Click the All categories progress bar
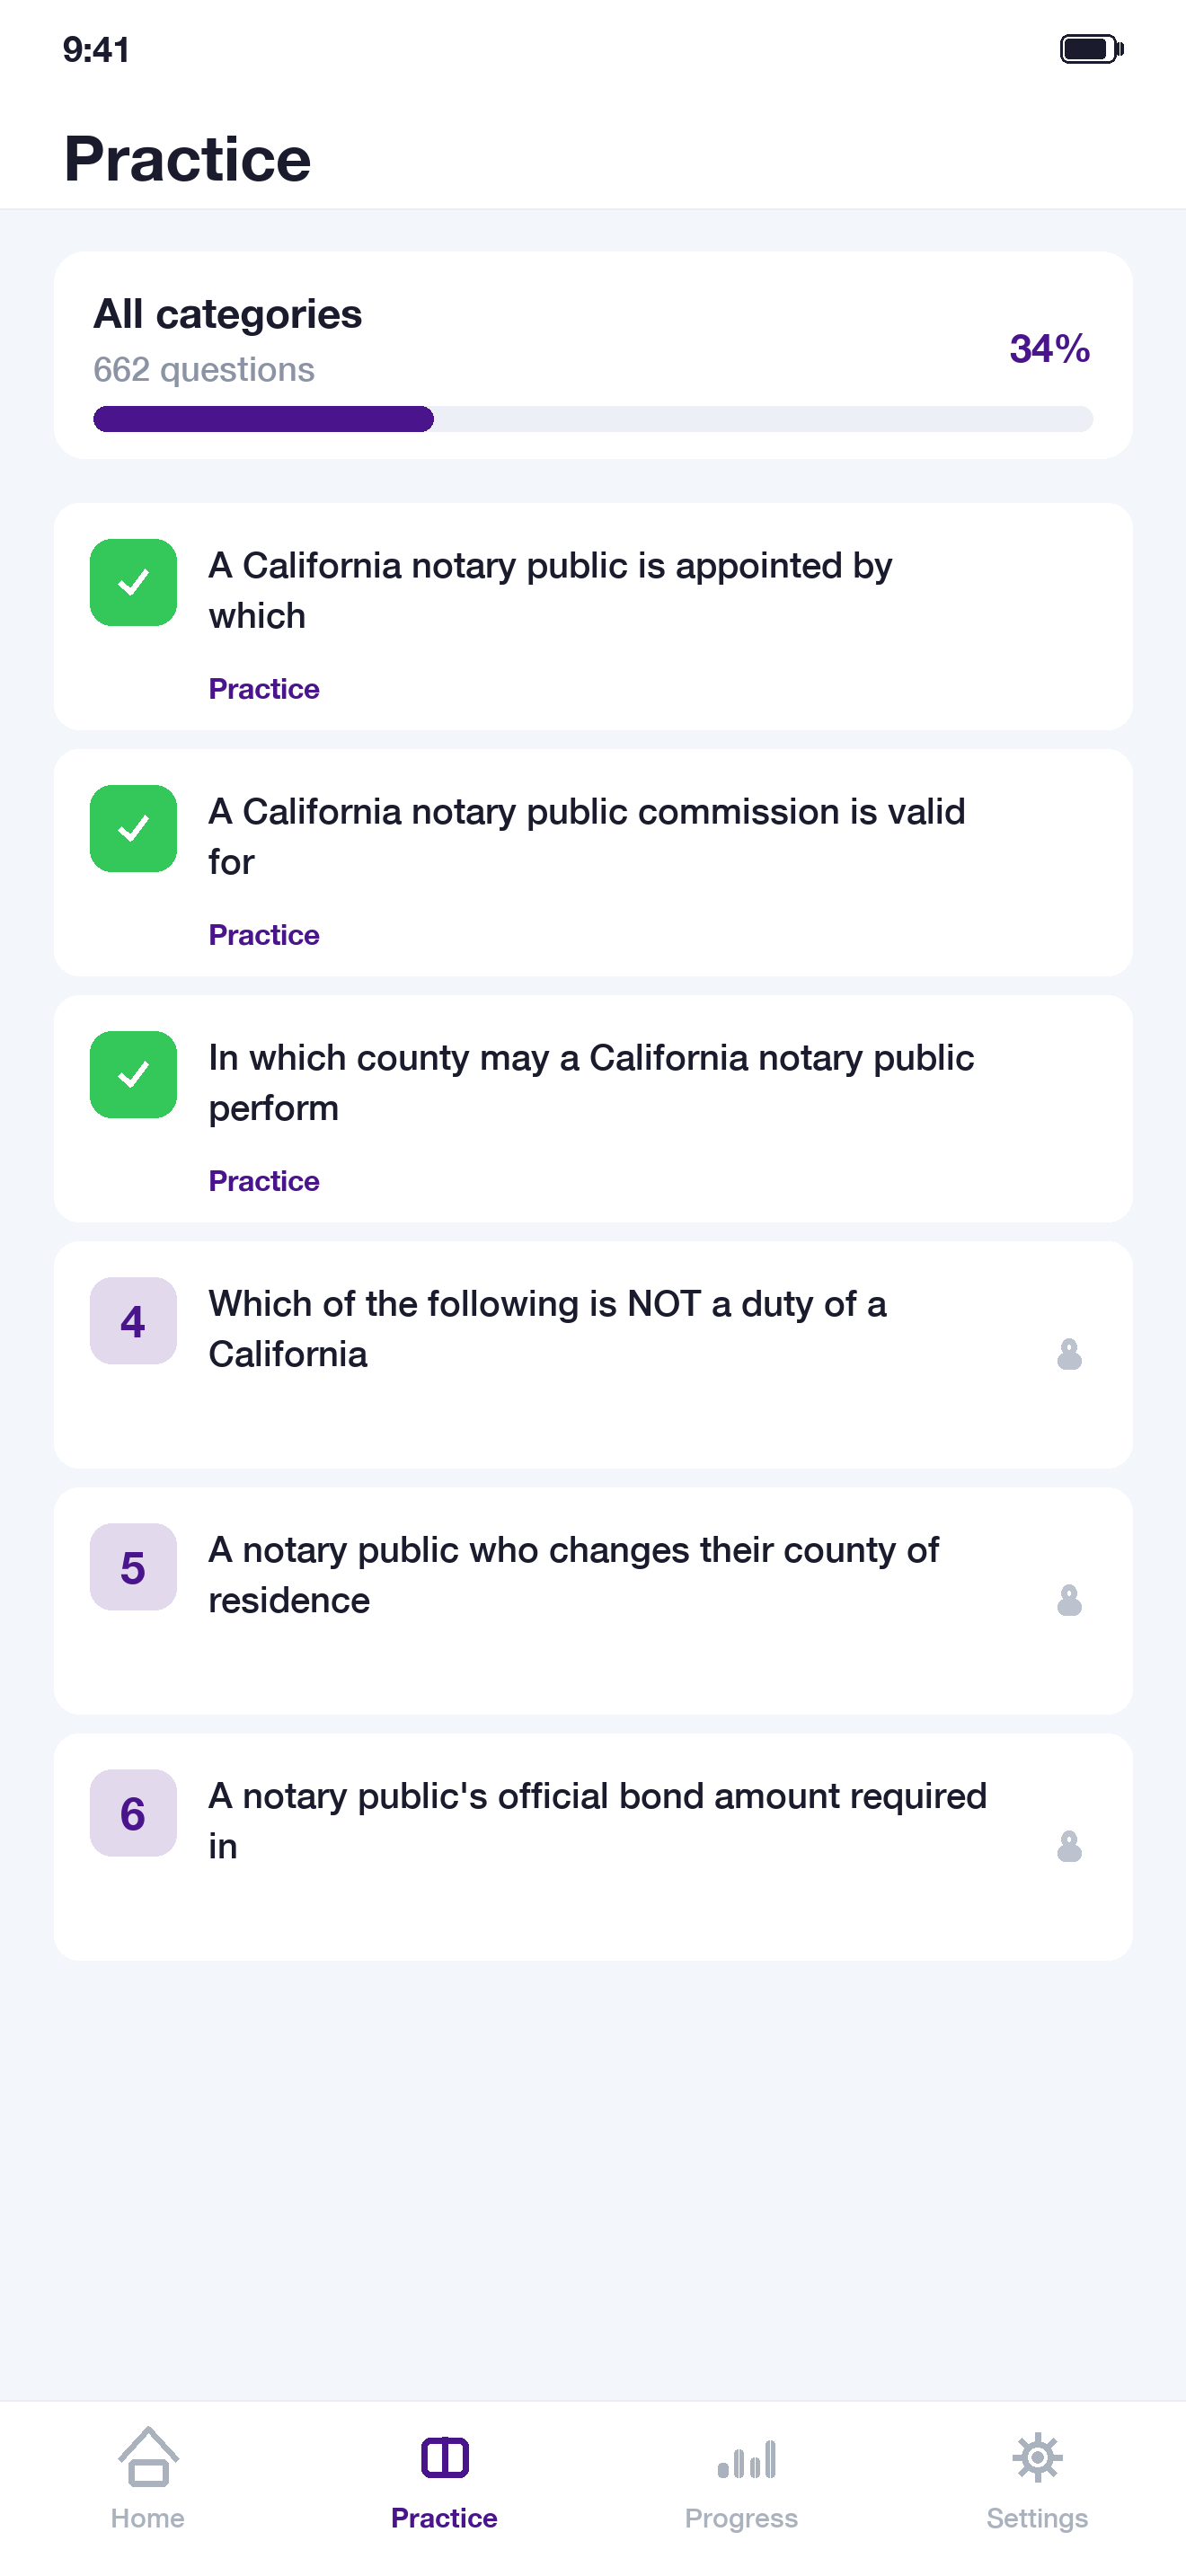The image size is (1186, 2576). [593, 419]
